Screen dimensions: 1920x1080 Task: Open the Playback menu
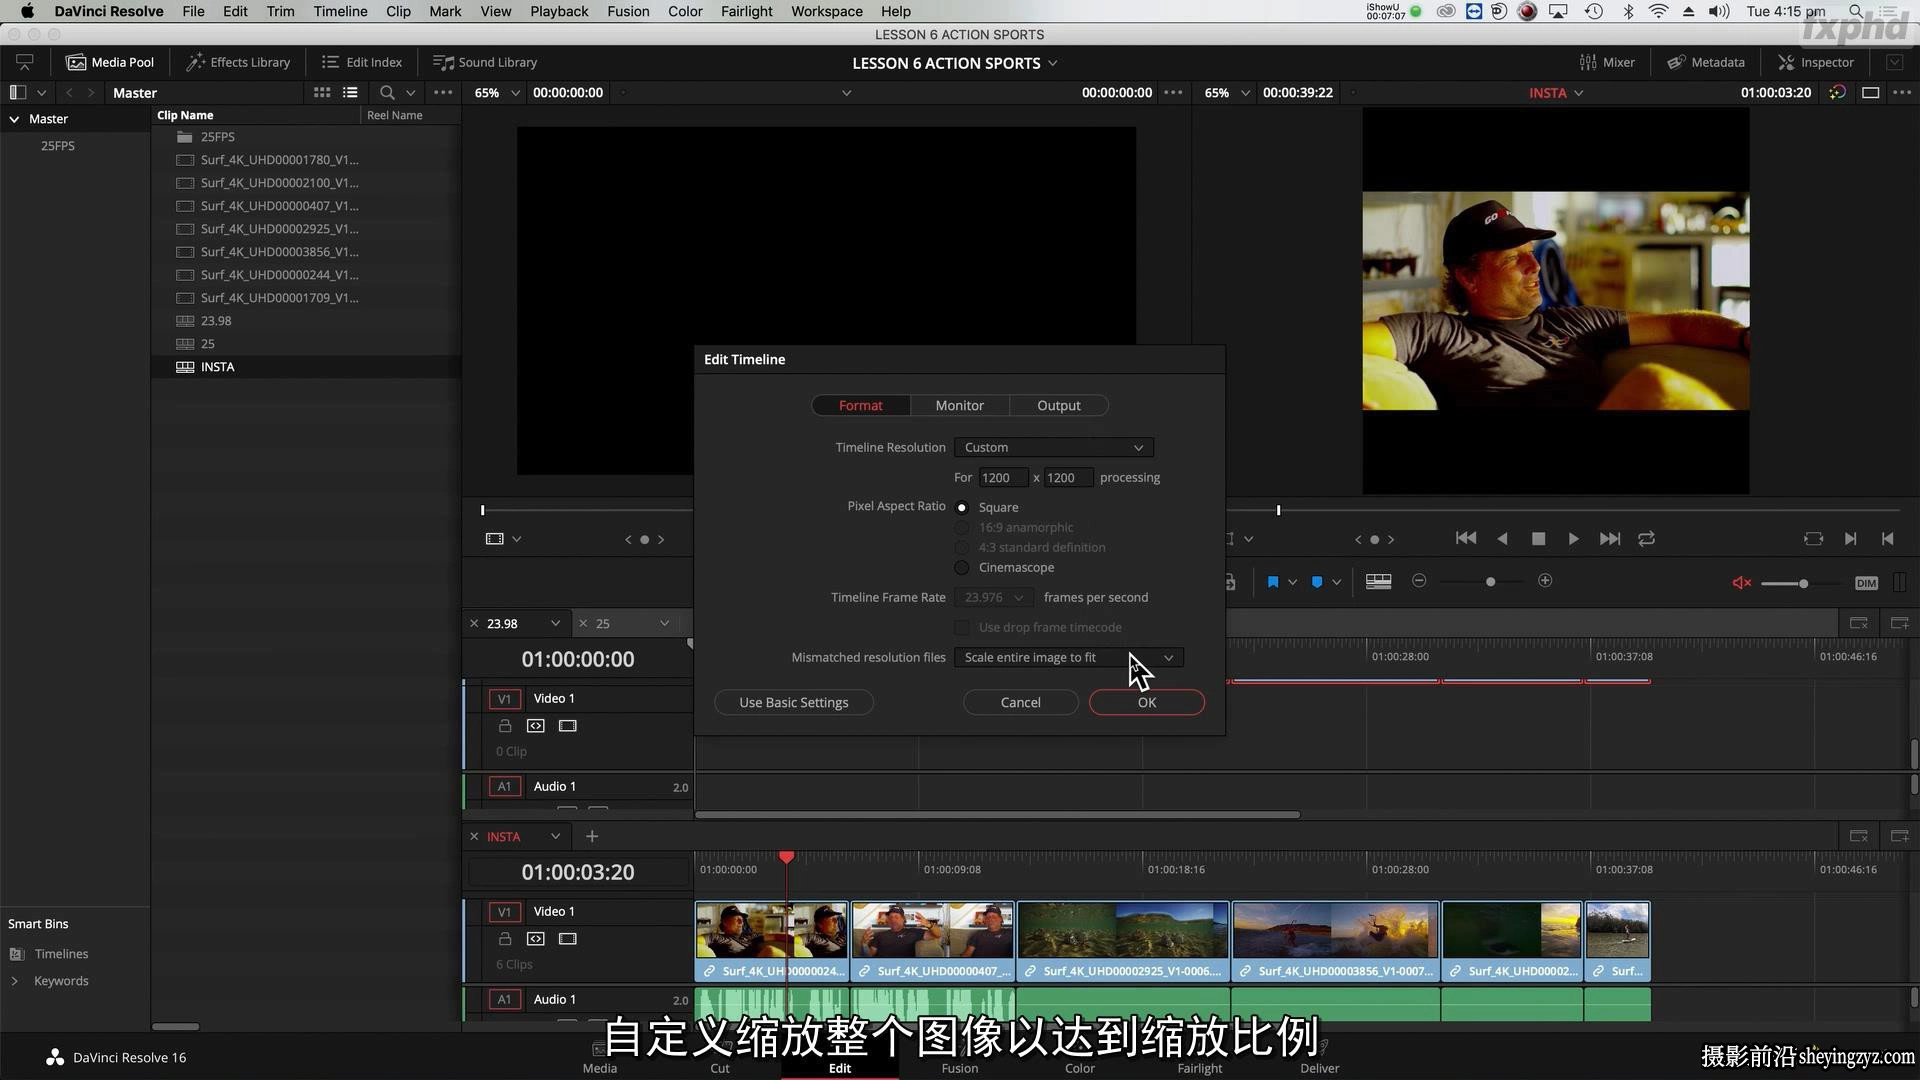click(559, 11)
